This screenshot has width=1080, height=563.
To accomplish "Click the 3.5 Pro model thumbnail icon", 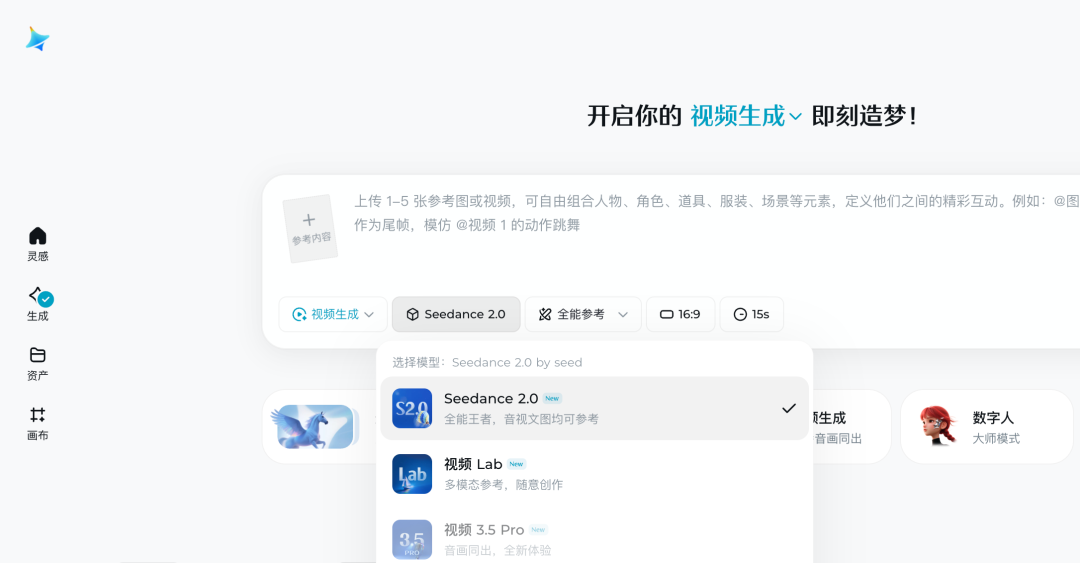I will [412, 539].
